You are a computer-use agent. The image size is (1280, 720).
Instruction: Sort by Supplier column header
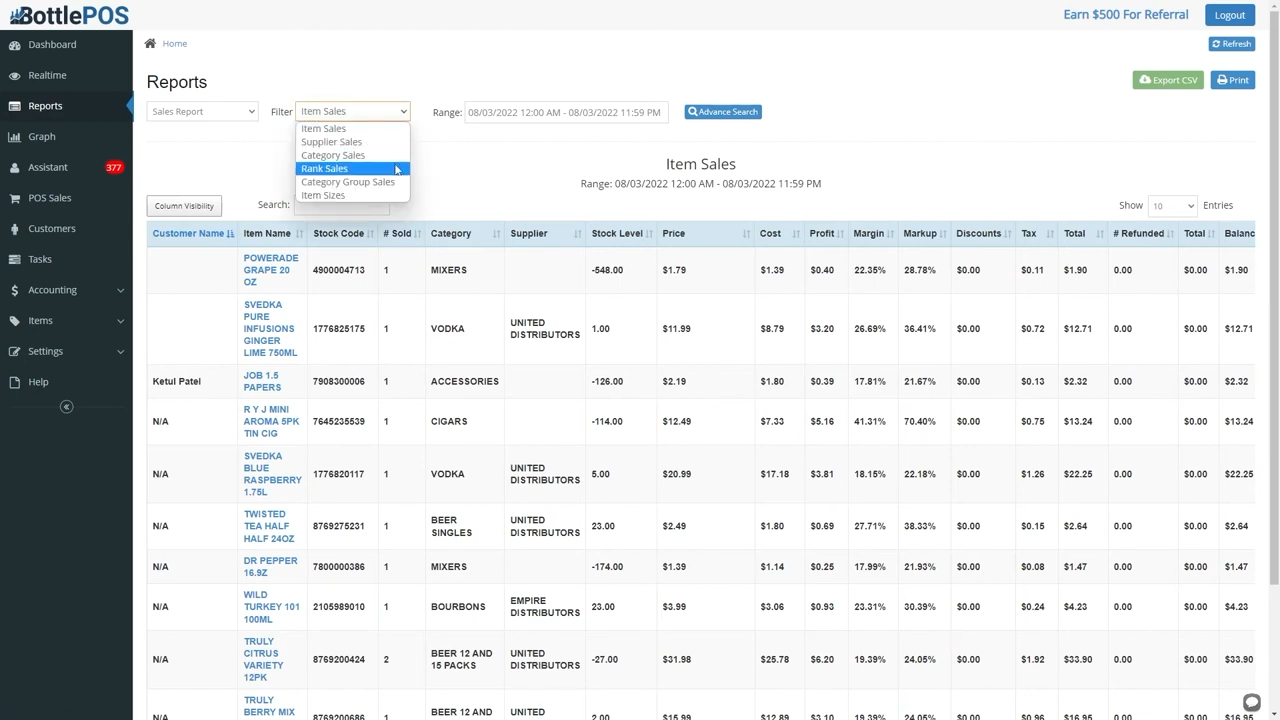coord(545,234)
